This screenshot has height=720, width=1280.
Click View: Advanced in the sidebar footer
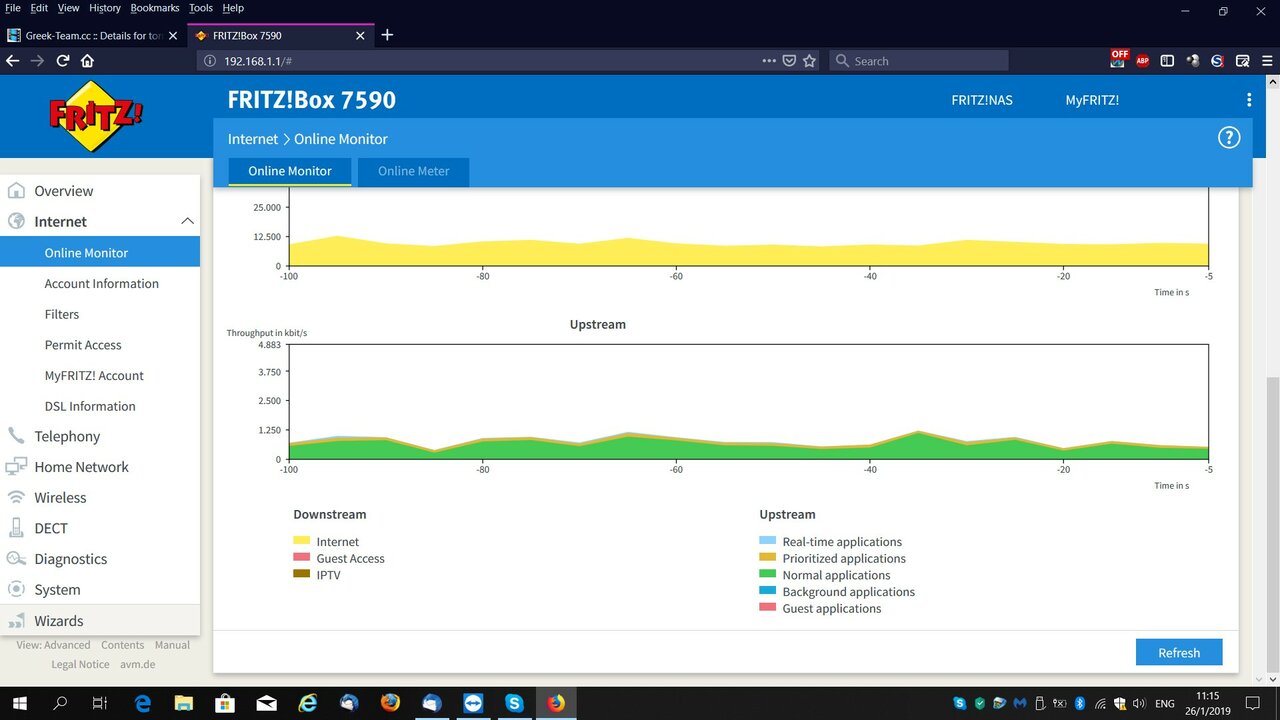(53, 645)
